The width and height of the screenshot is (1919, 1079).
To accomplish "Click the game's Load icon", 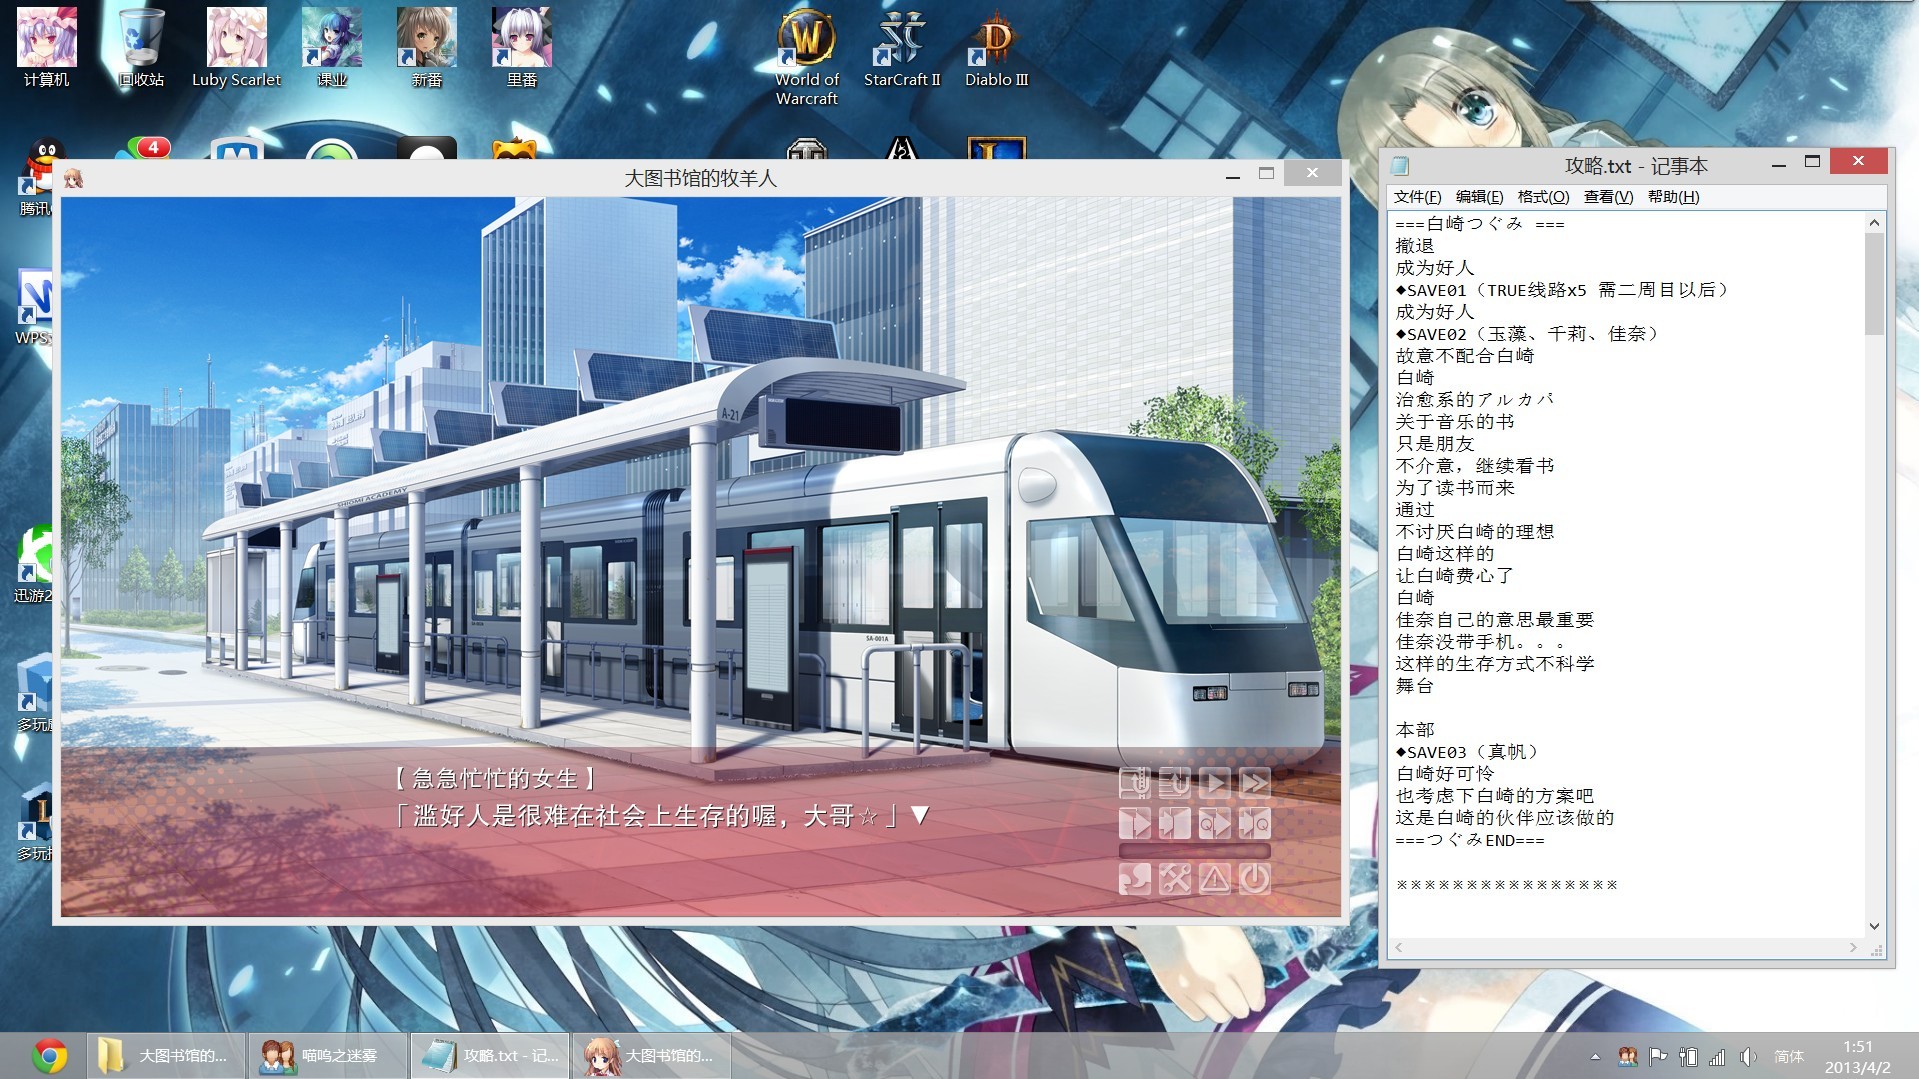I will tap(1175, 823).
